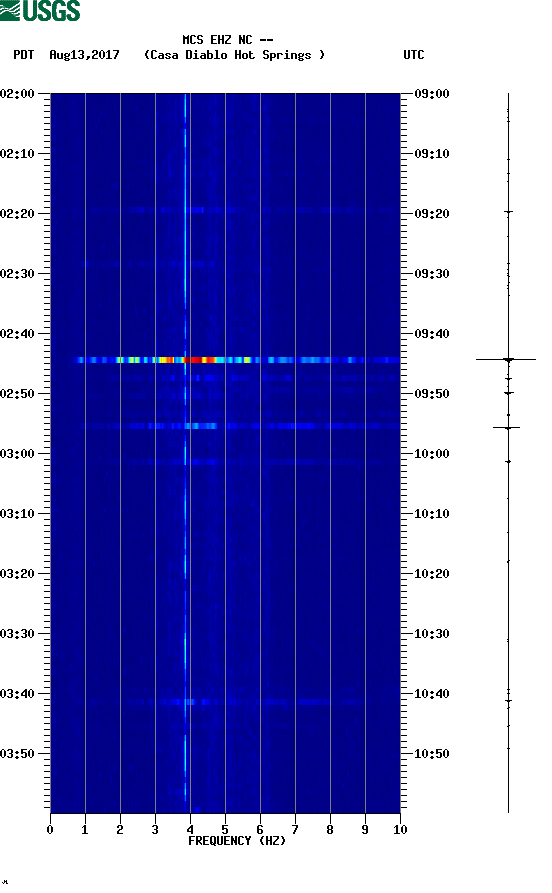Click the '(Casa Diablo Hot Springs )' label
This screenshot has width=552, height=893.
click(x=234, y=55)
